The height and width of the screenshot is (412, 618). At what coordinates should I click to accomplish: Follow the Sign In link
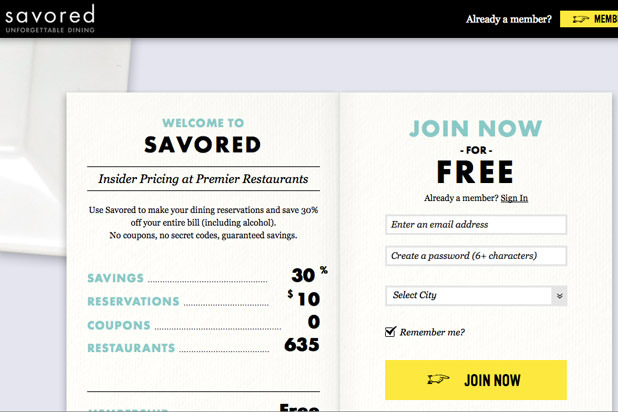(514, 198)
